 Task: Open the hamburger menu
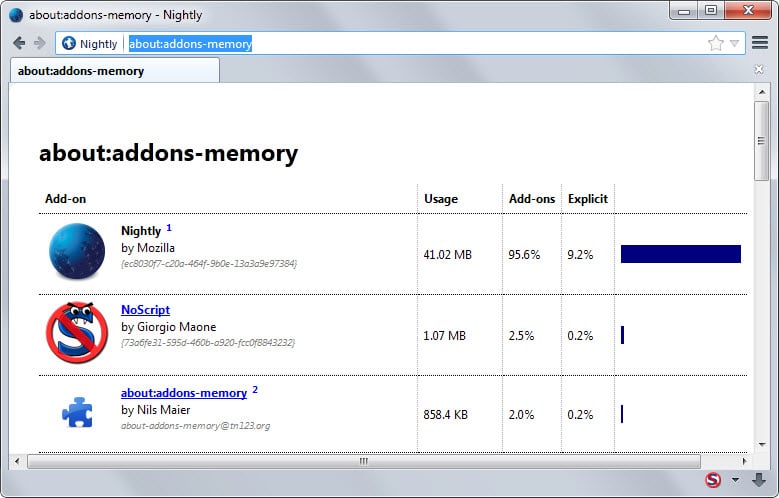point(760,43)
